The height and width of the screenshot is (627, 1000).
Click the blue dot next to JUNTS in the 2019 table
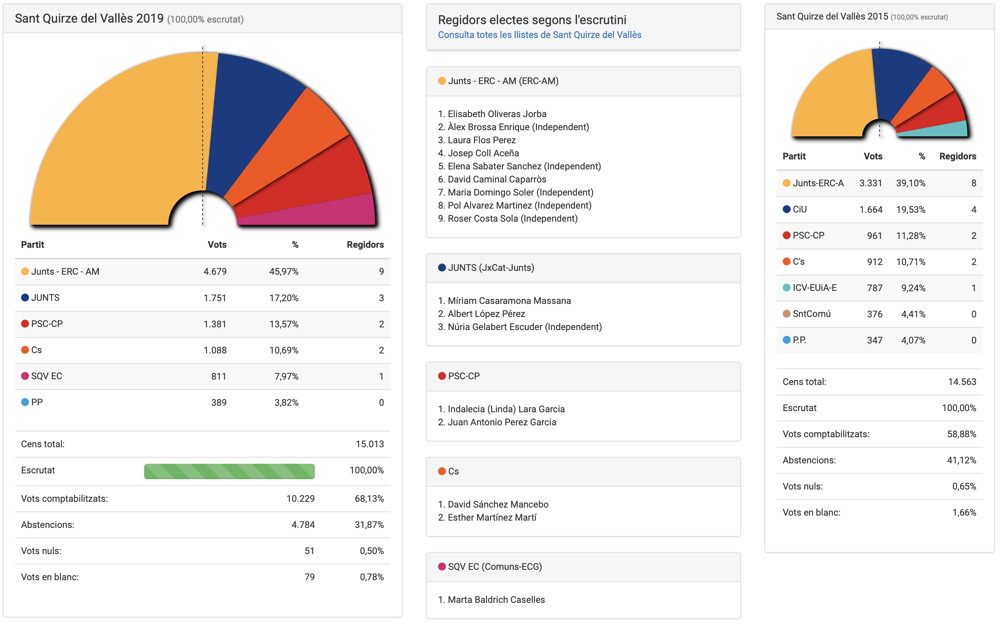click(25, 298)
